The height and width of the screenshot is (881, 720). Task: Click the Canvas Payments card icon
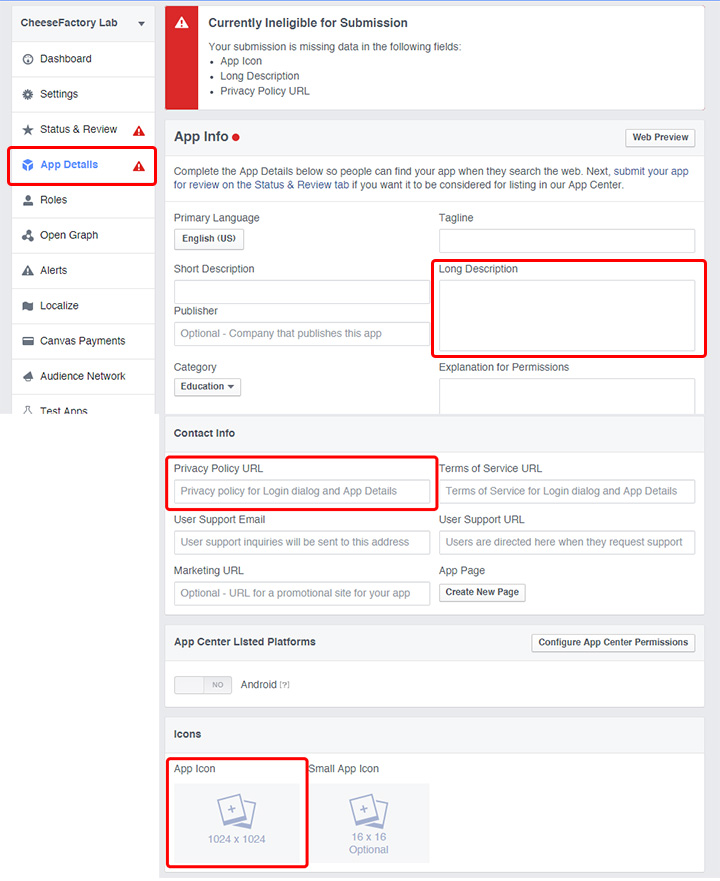(x=28, y=341)
